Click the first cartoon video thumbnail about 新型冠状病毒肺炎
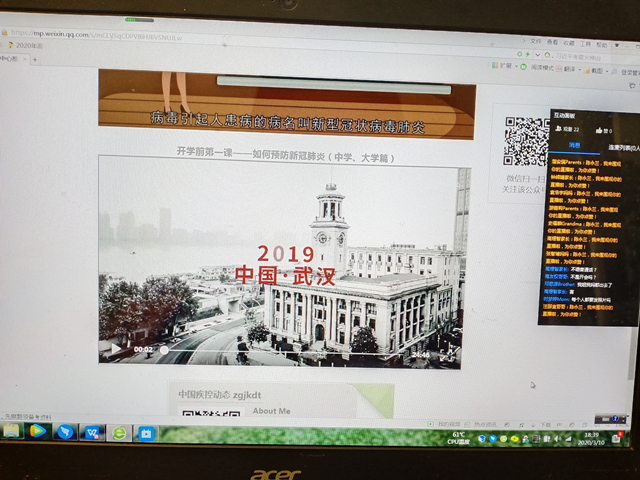The width and height of the screenshot is (640, 480). (x=287, y=104)
